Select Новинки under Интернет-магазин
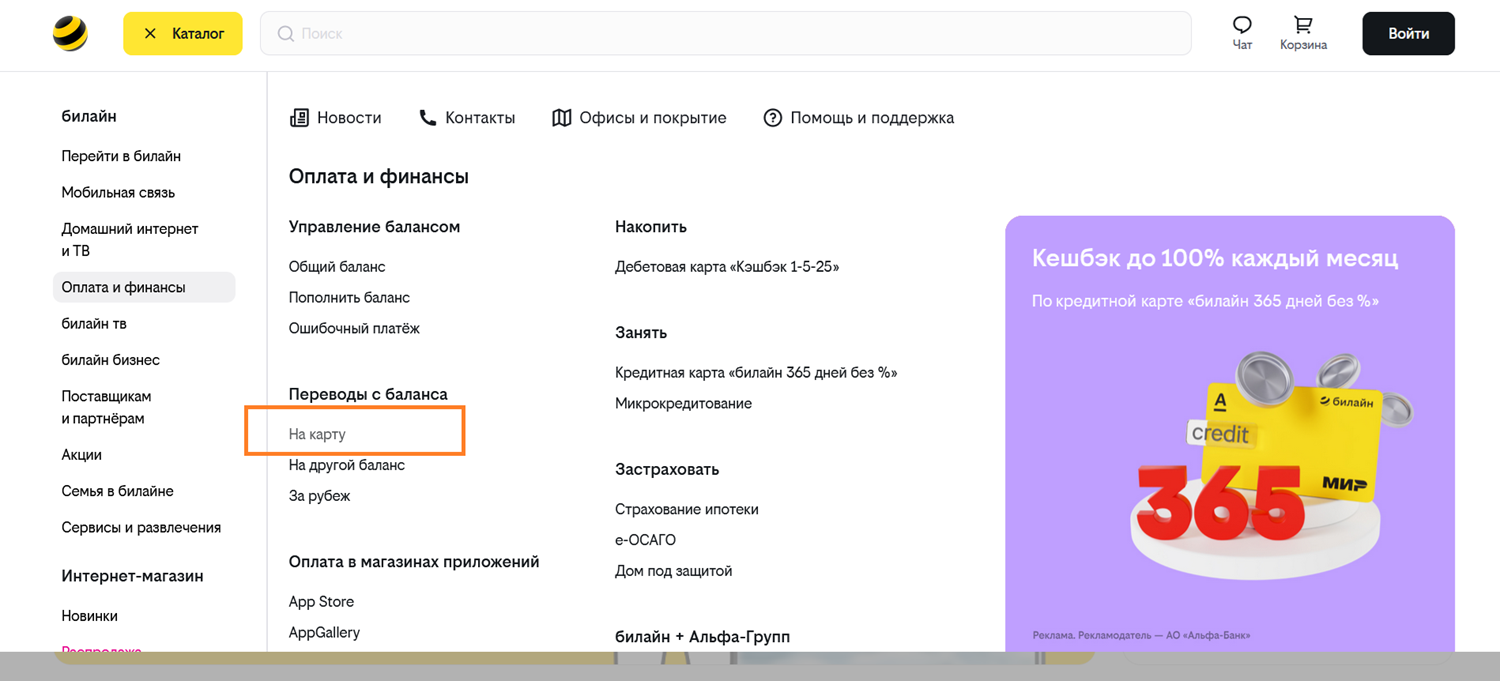The height and width of the screenshot is (681, 1500). (90, 616)
